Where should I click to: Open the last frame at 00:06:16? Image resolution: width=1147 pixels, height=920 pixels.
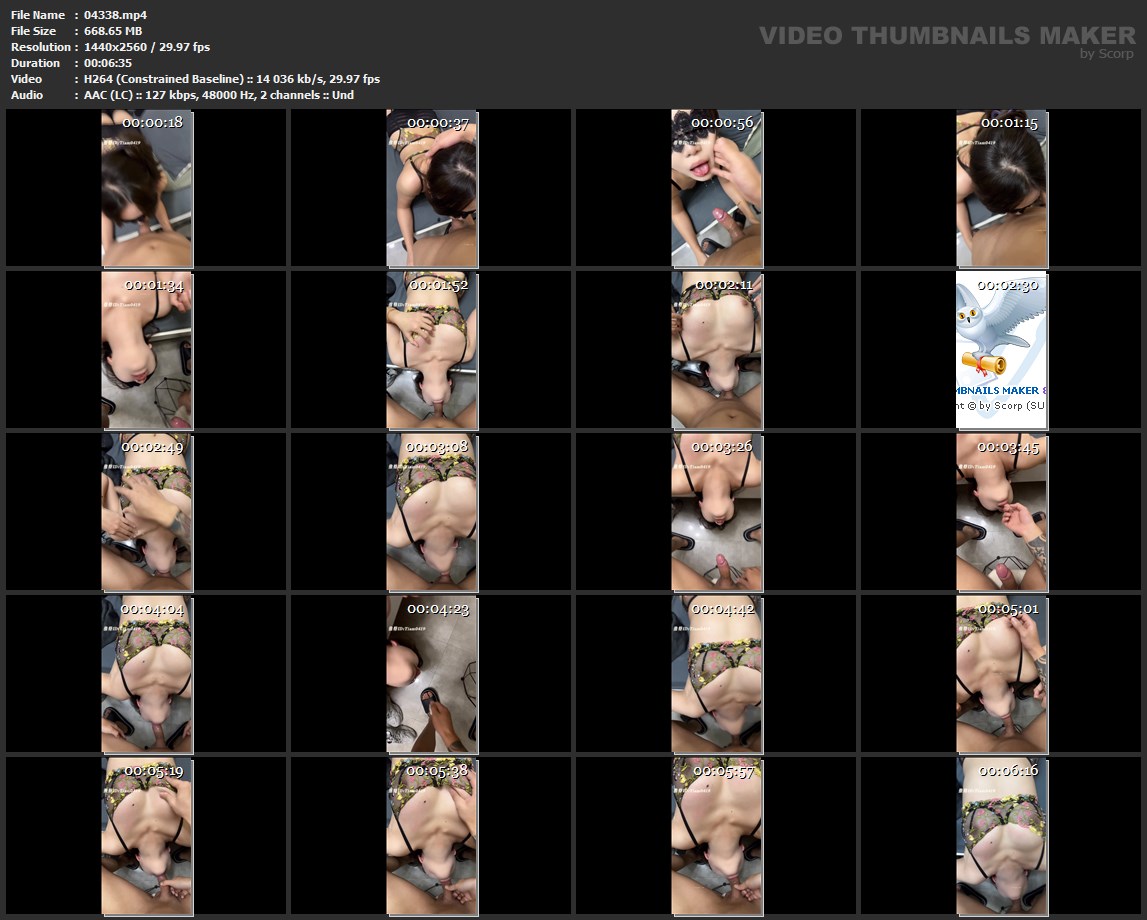tap(1001, 836)
